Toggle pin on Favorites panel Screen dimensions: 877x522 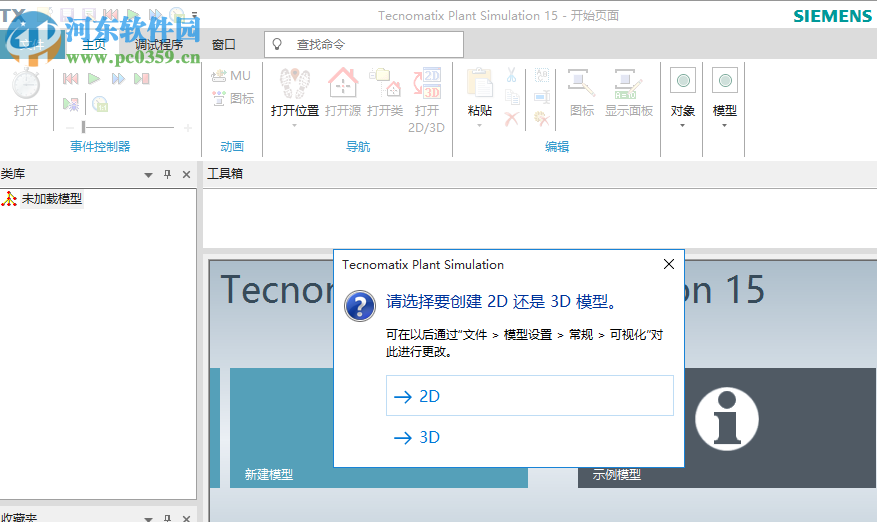coord(167,518)
